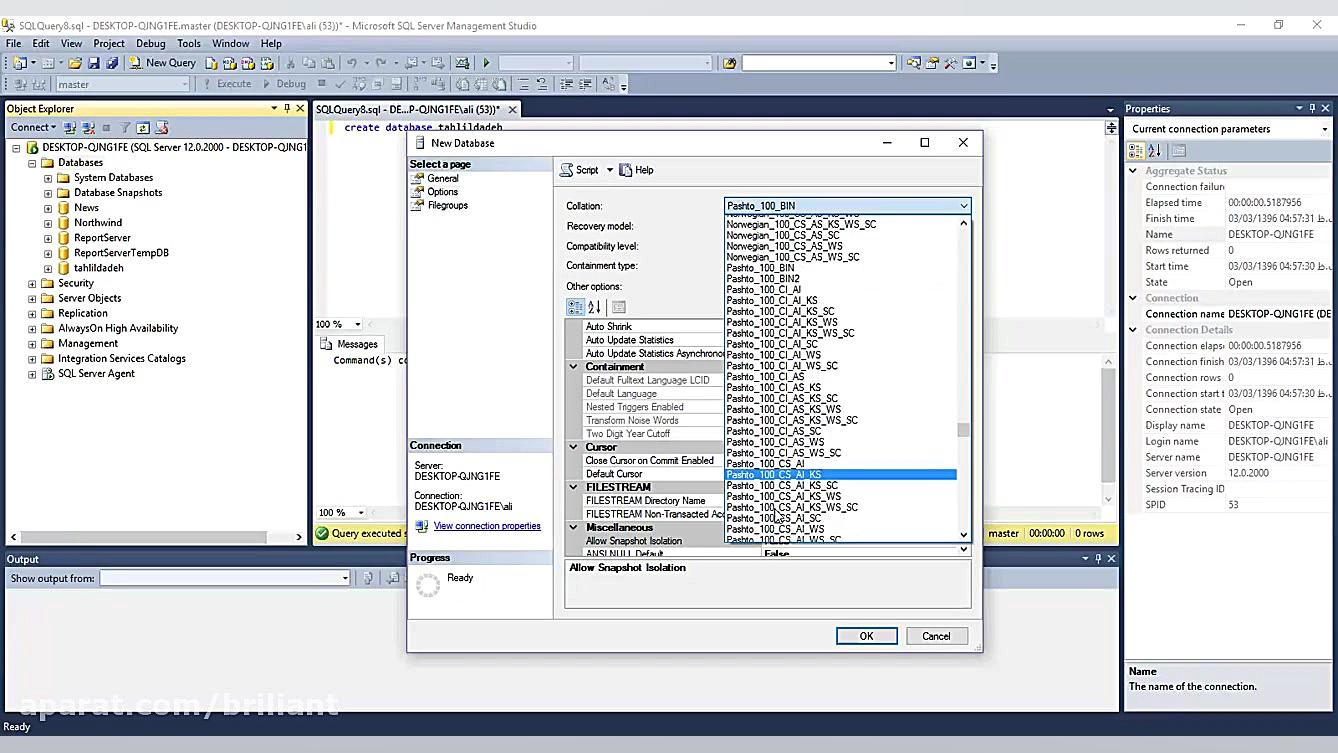1338x753 pixels.
Task: Switch to the Messages tab
Action: click(350, 344)
